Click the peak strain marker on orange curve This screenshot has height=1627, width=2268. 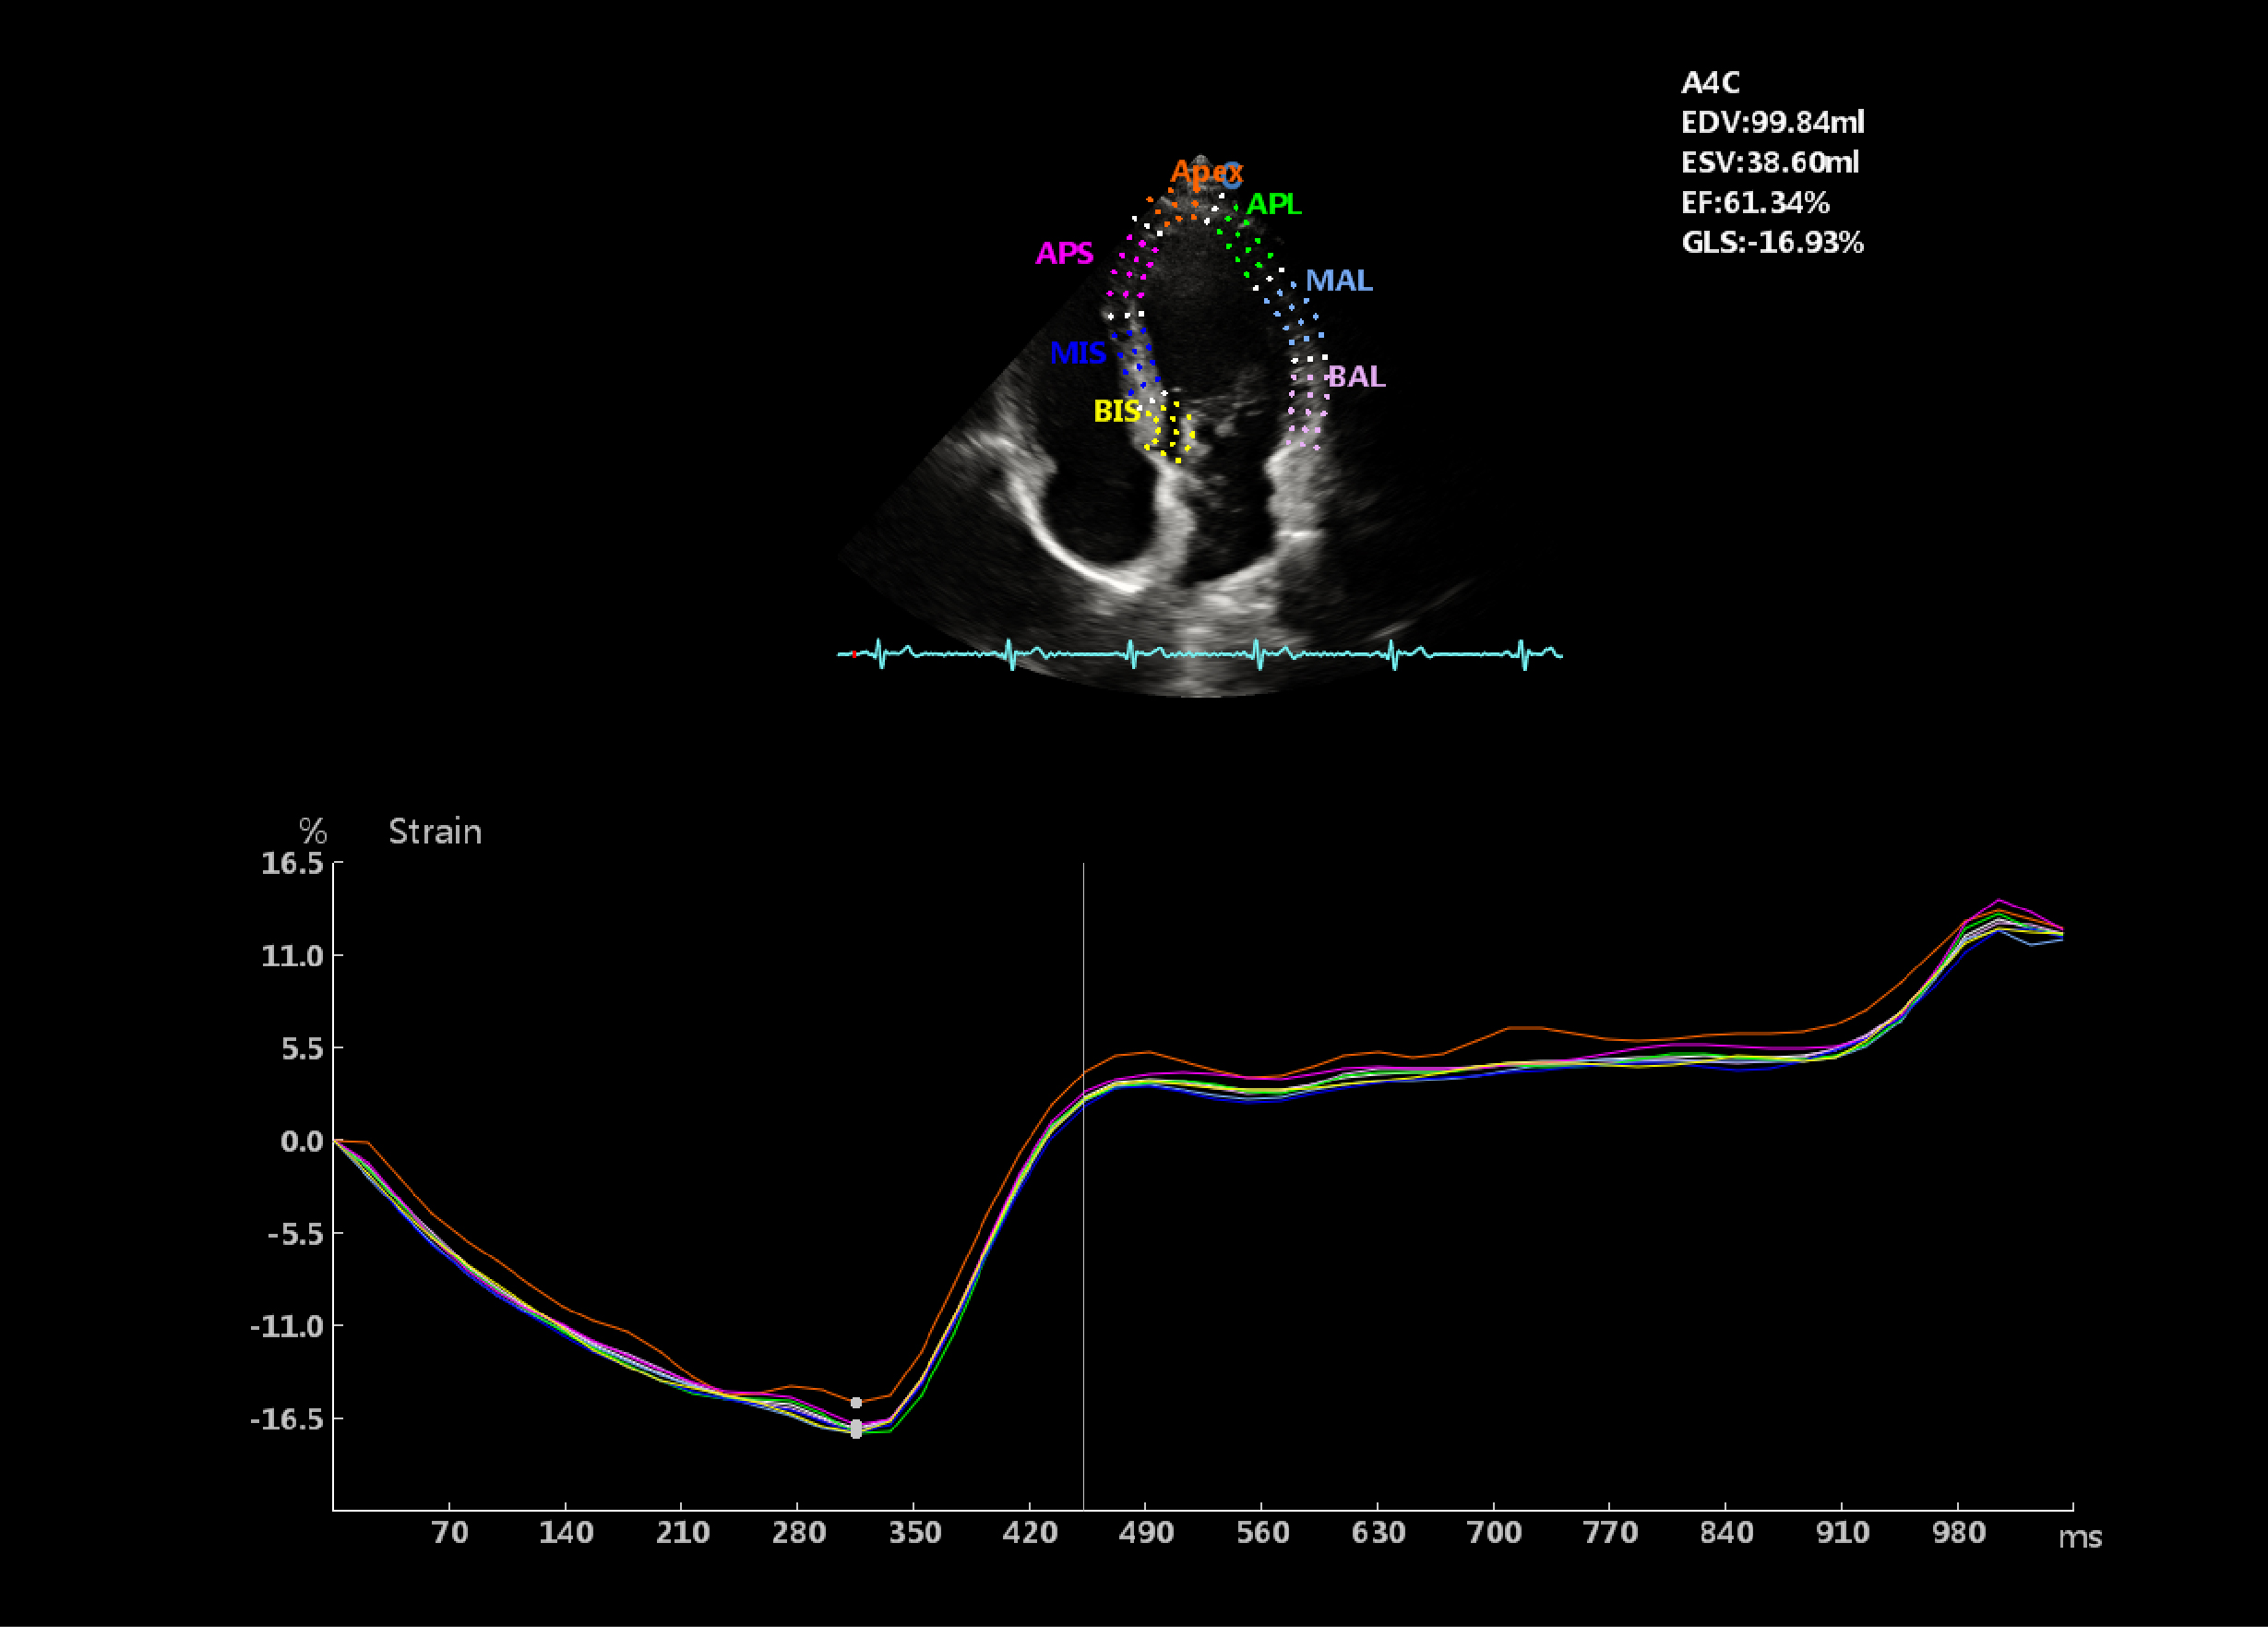[856, 1403]
